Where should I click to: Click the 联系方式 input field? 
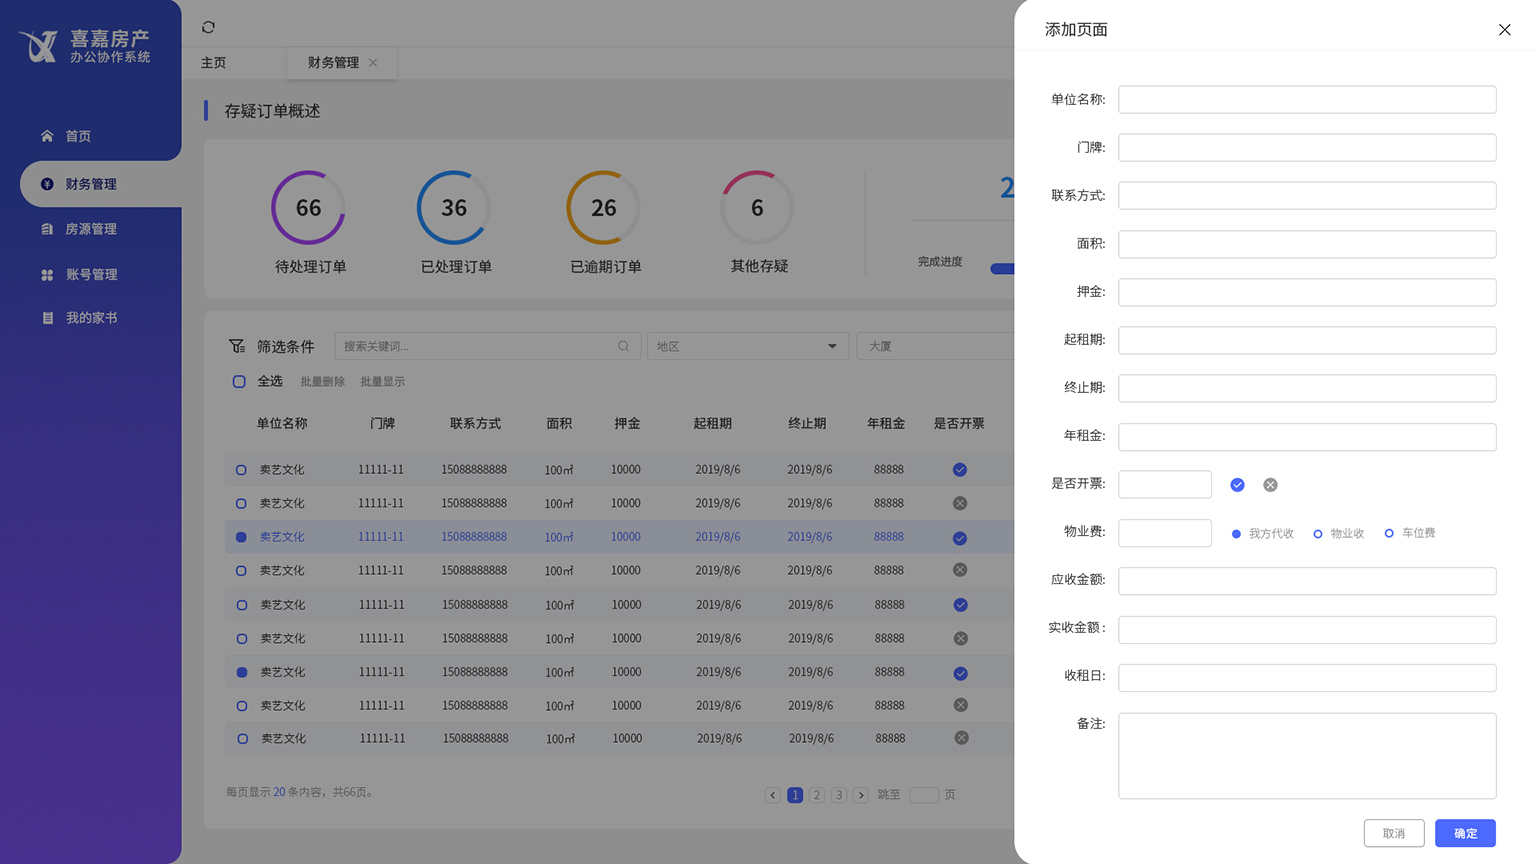tap(1307, 195)
